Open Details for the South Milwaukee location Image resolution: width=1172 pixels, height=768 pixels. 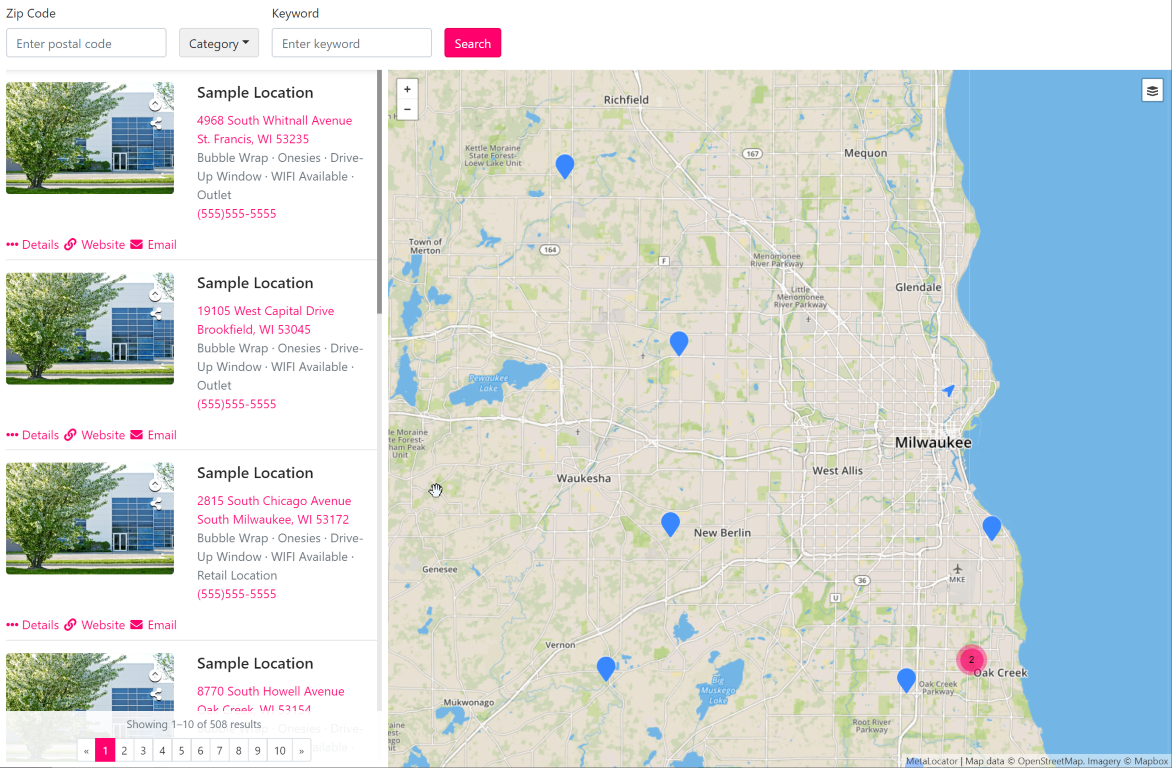(x=32, y=624)
